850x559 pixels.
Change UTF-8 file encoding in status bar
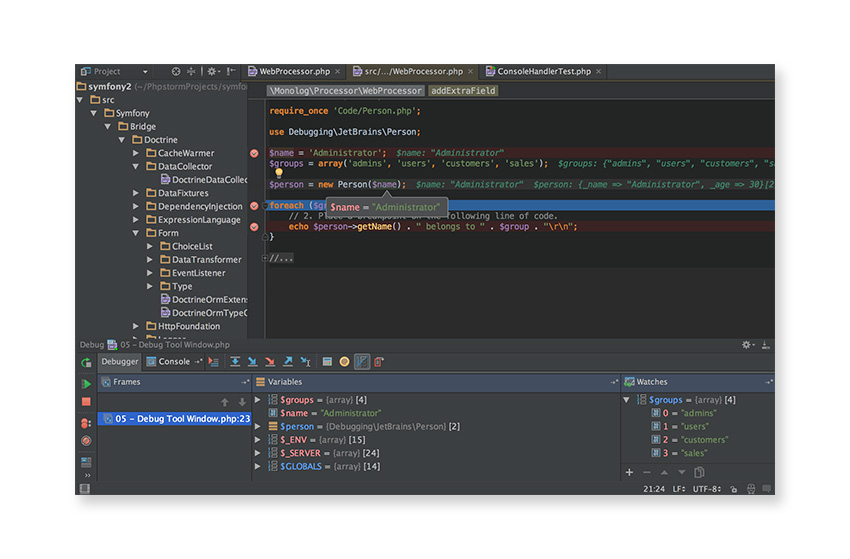pyautogui.click(x=707, y=489)
